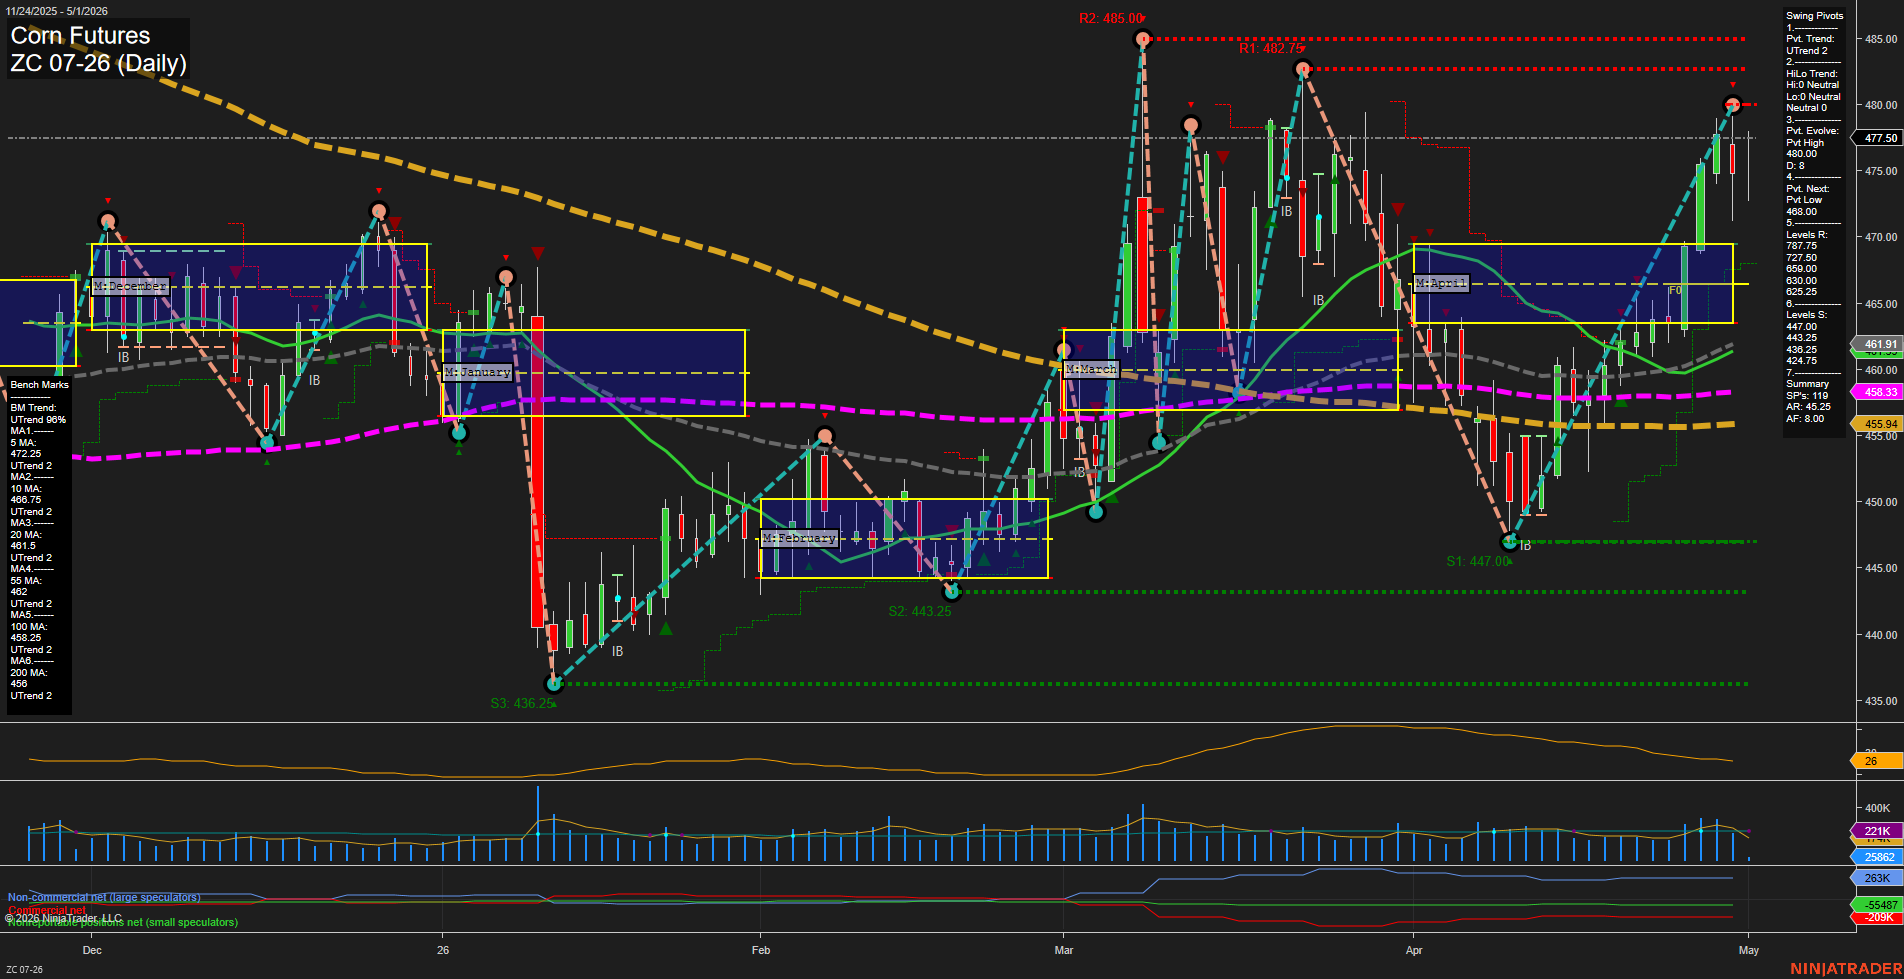Click the purple 221K volume marker

1877,831
